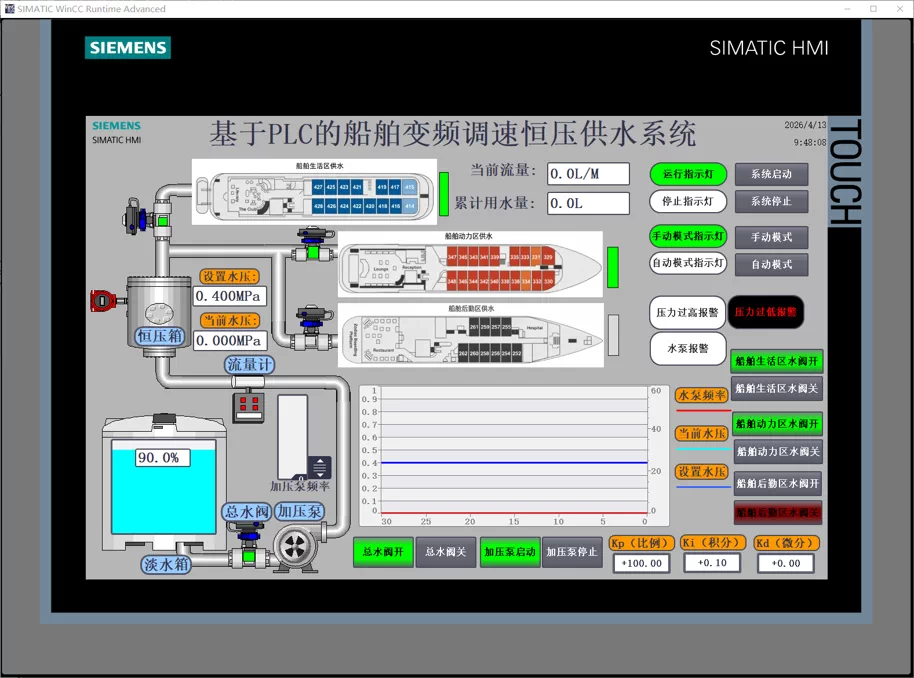Click the power area supply valve icon
914x678 pixels.
[314, 245]
